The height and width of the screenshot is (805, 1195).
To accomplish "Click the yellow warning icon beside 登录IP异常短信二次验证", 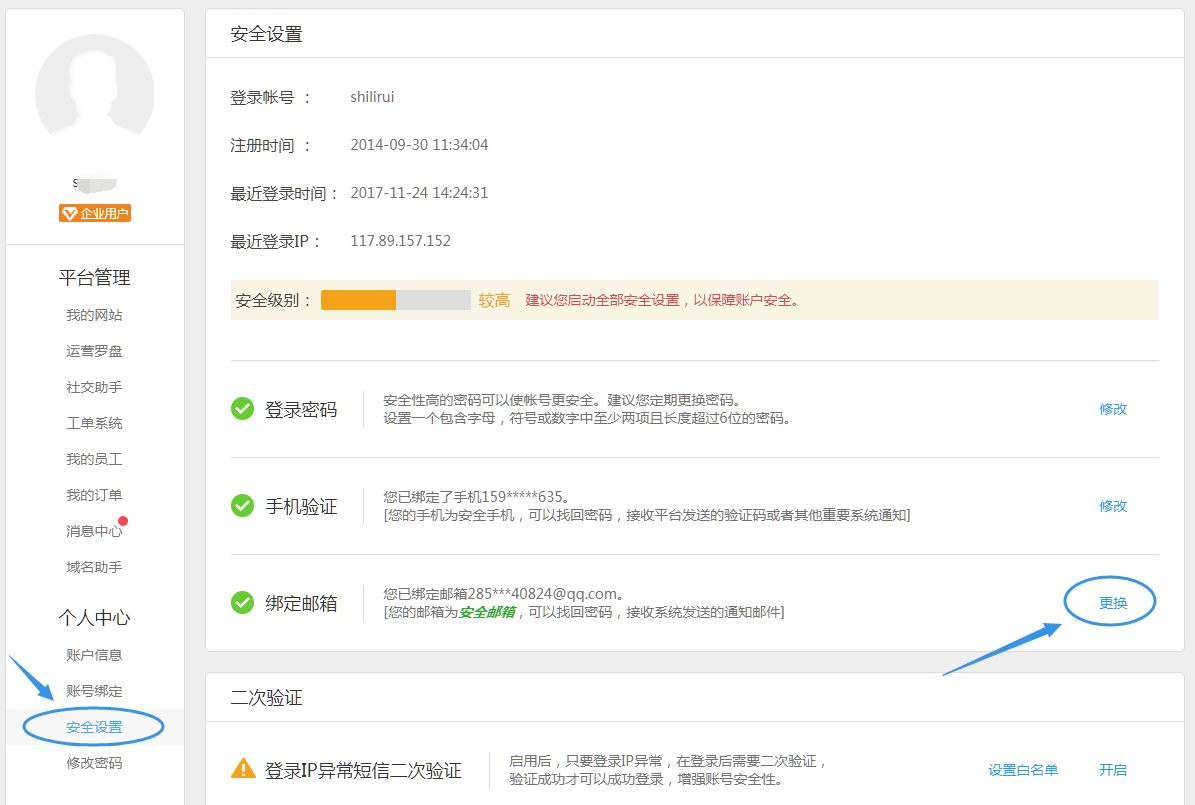I will [242, 769].
